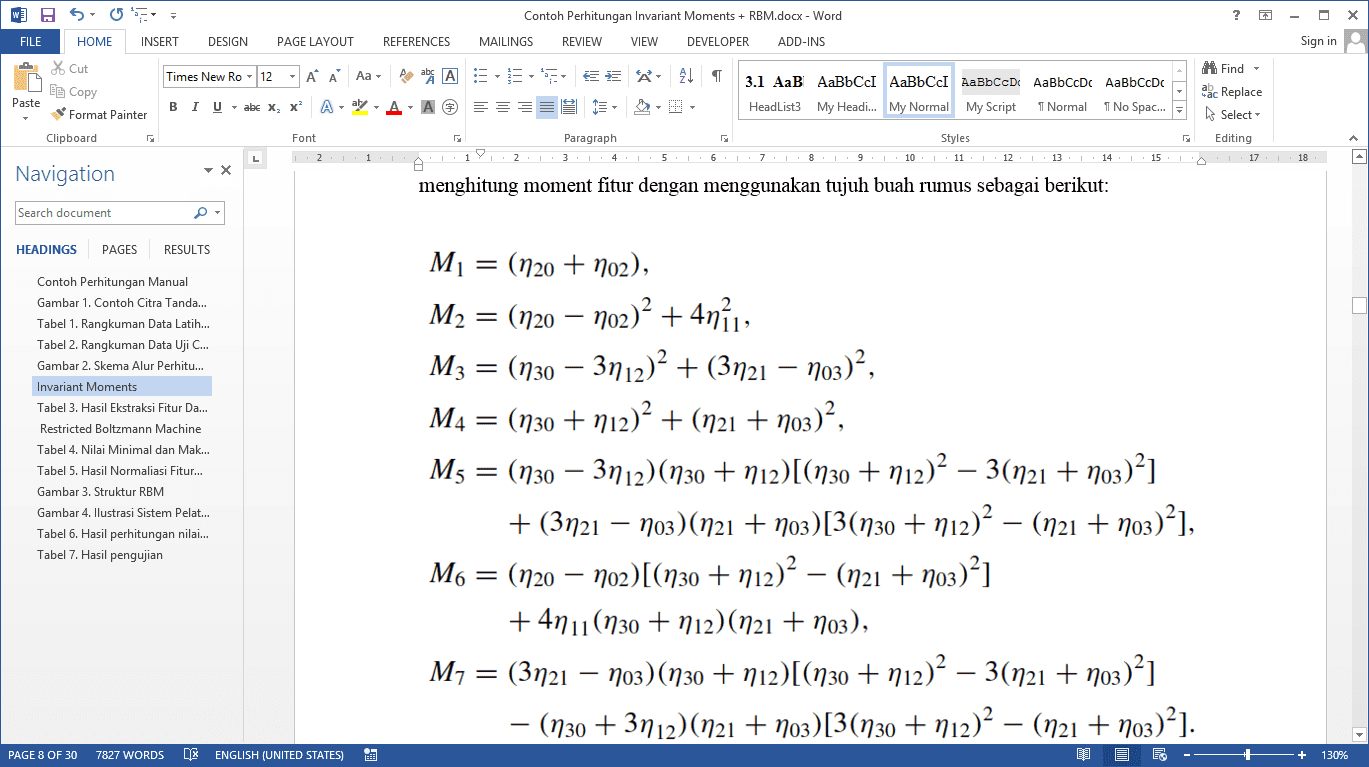
Task: Increase font size with Grow Font
Action: pyautogui.click(x=312, y=76)
